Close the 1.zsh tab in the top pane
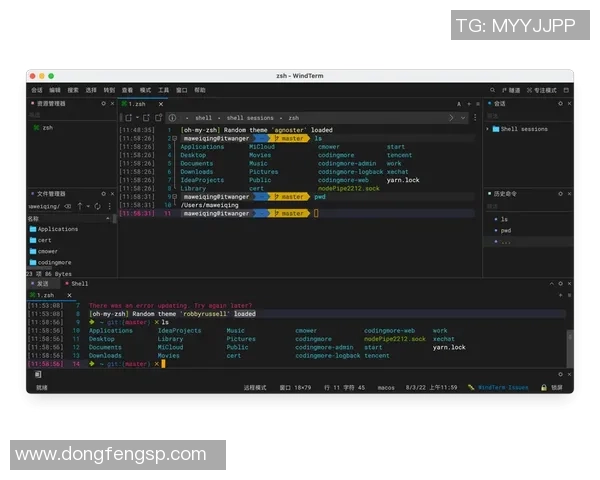600x480 pixels. click(x=160, y=103)
